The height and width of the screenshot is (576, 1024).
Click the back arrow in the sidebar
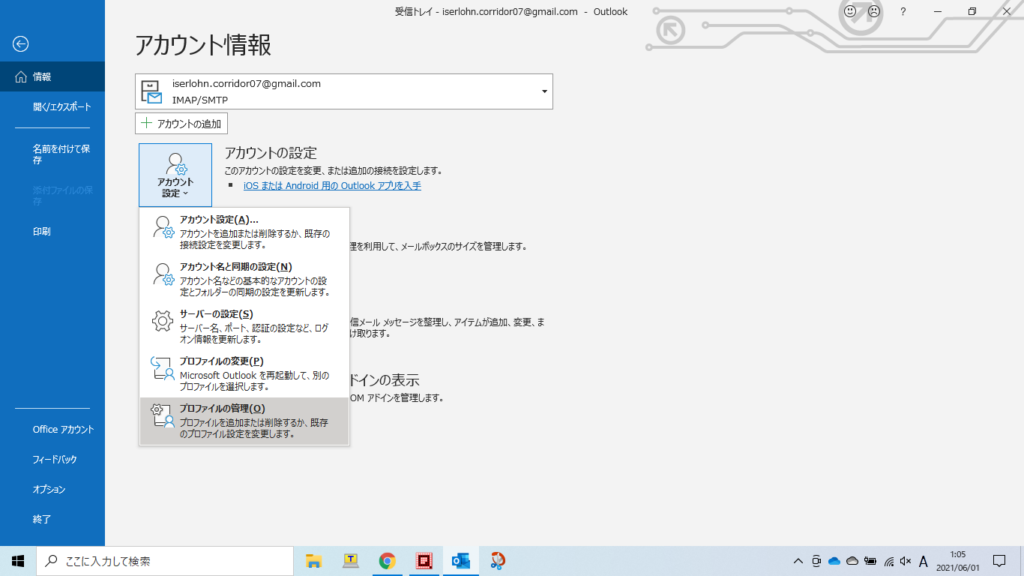coord(21,43)
